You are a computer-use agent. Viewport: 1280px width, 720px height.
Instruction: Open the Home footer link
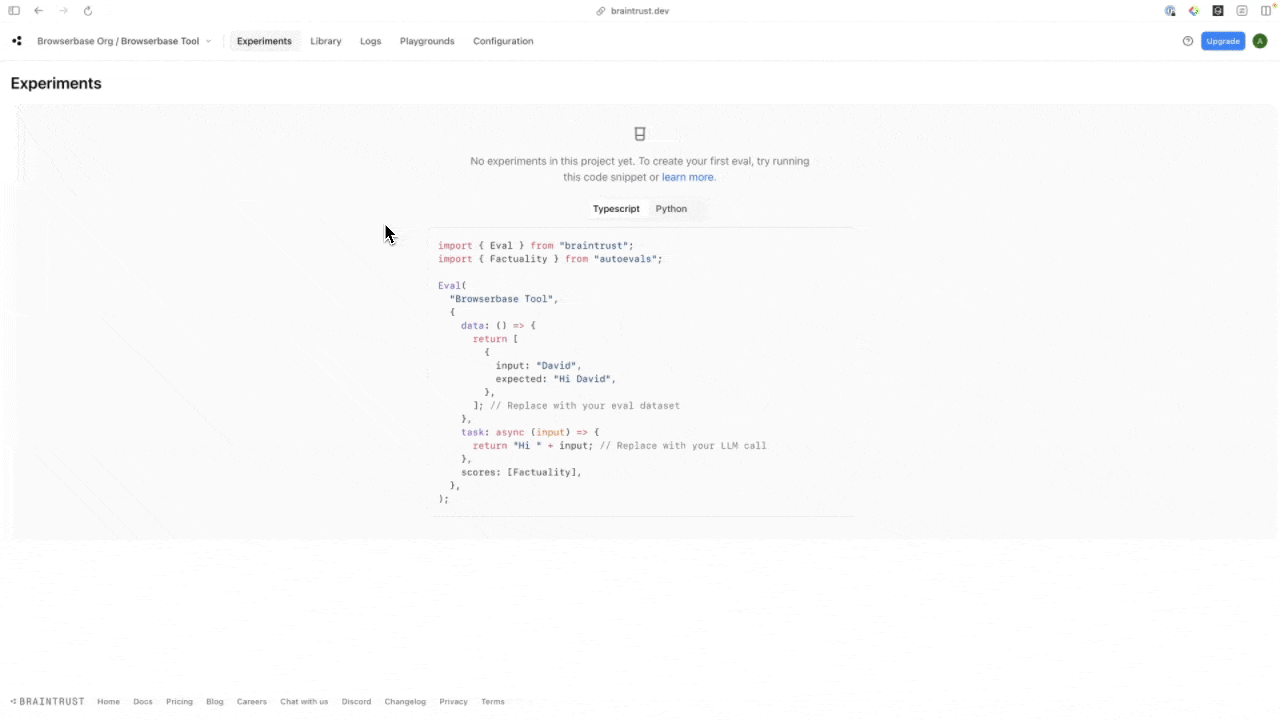[108, 702]
